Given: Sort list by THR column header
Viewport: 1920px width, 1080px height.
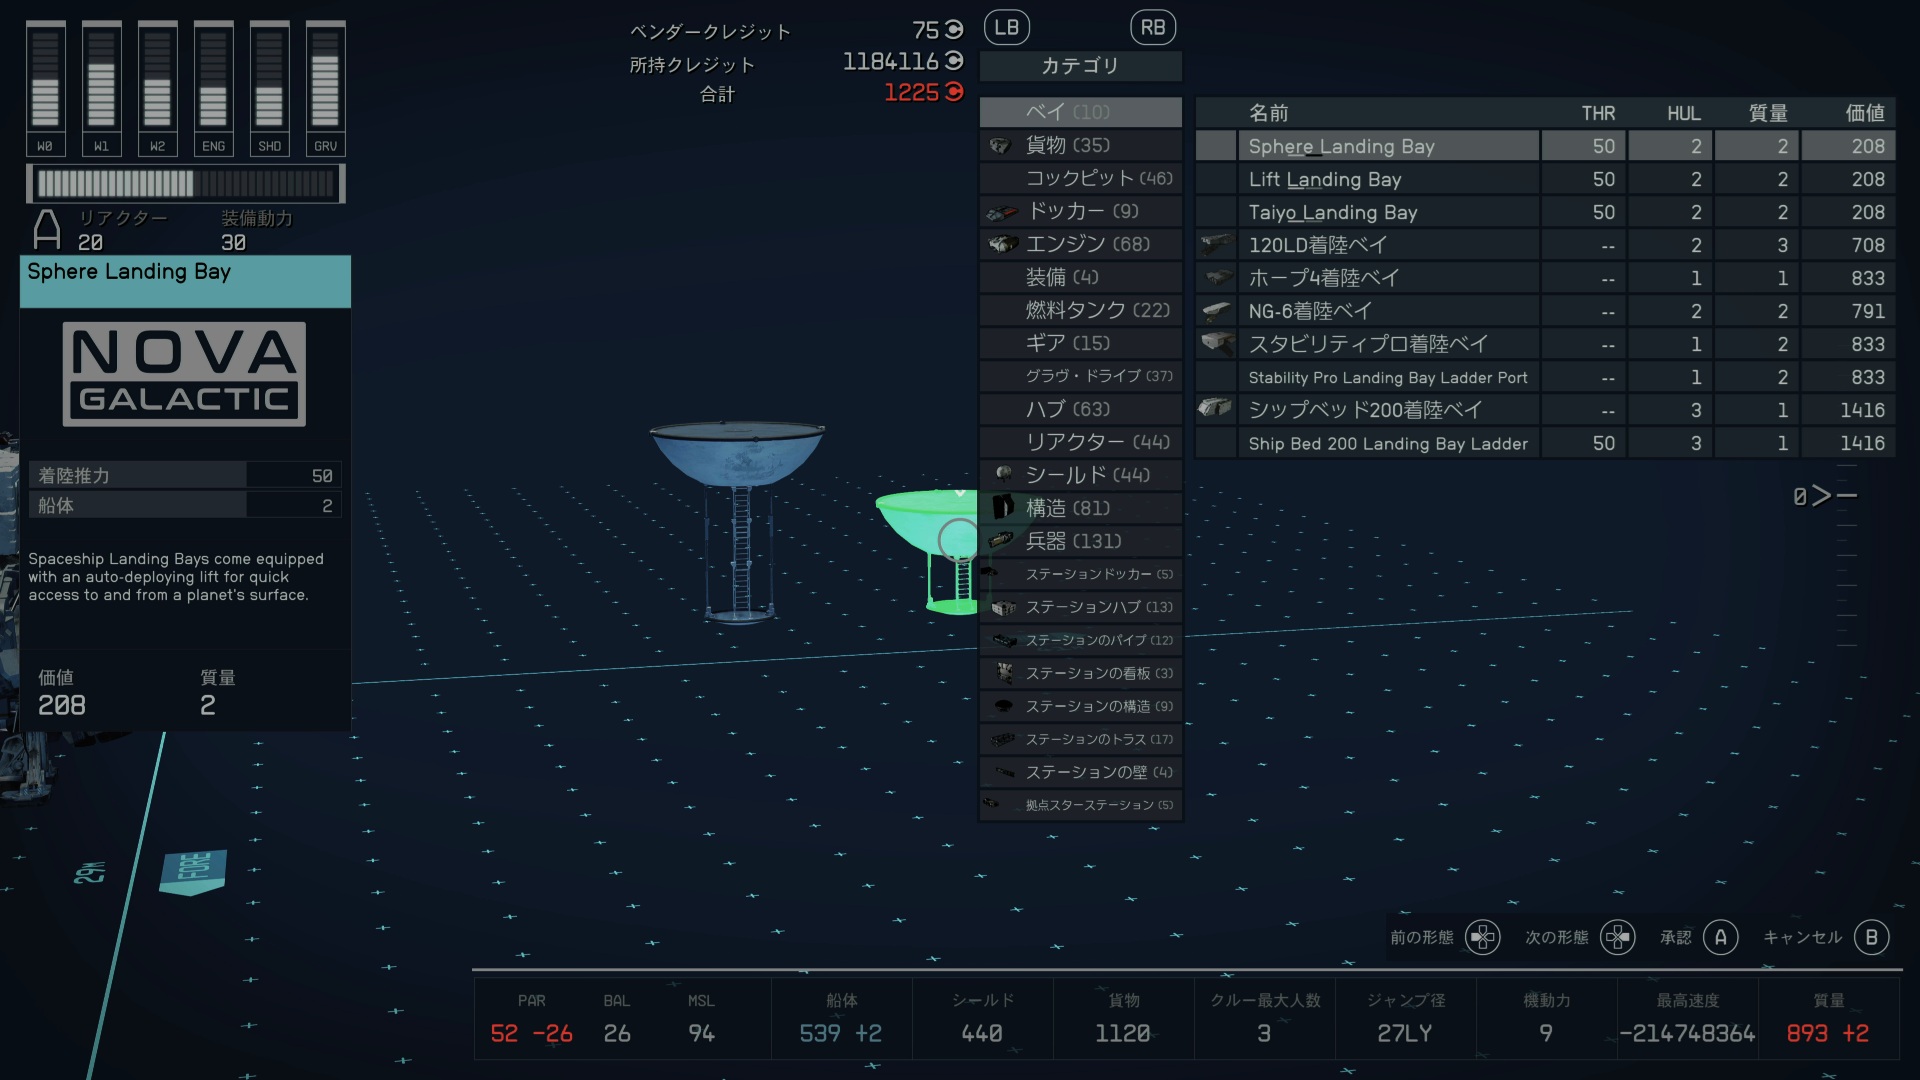Looking at the screenshot, I should pos(1598,113).
